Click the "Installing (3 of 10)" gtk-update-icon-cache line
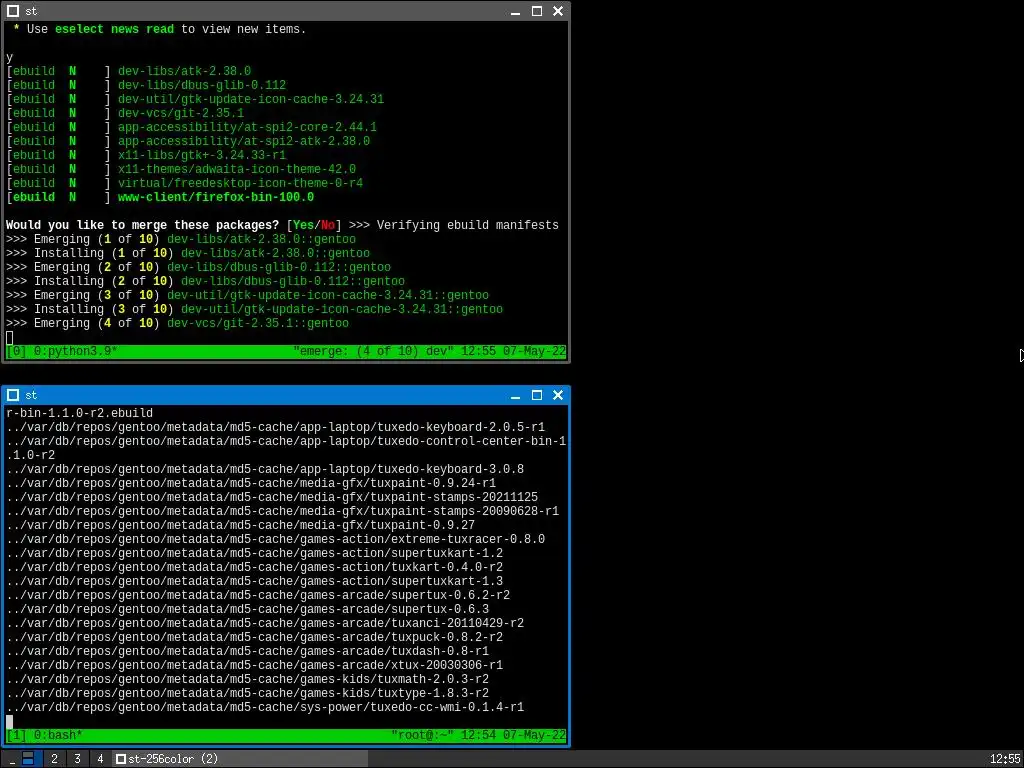1024x768 pixels. (255, 310)
